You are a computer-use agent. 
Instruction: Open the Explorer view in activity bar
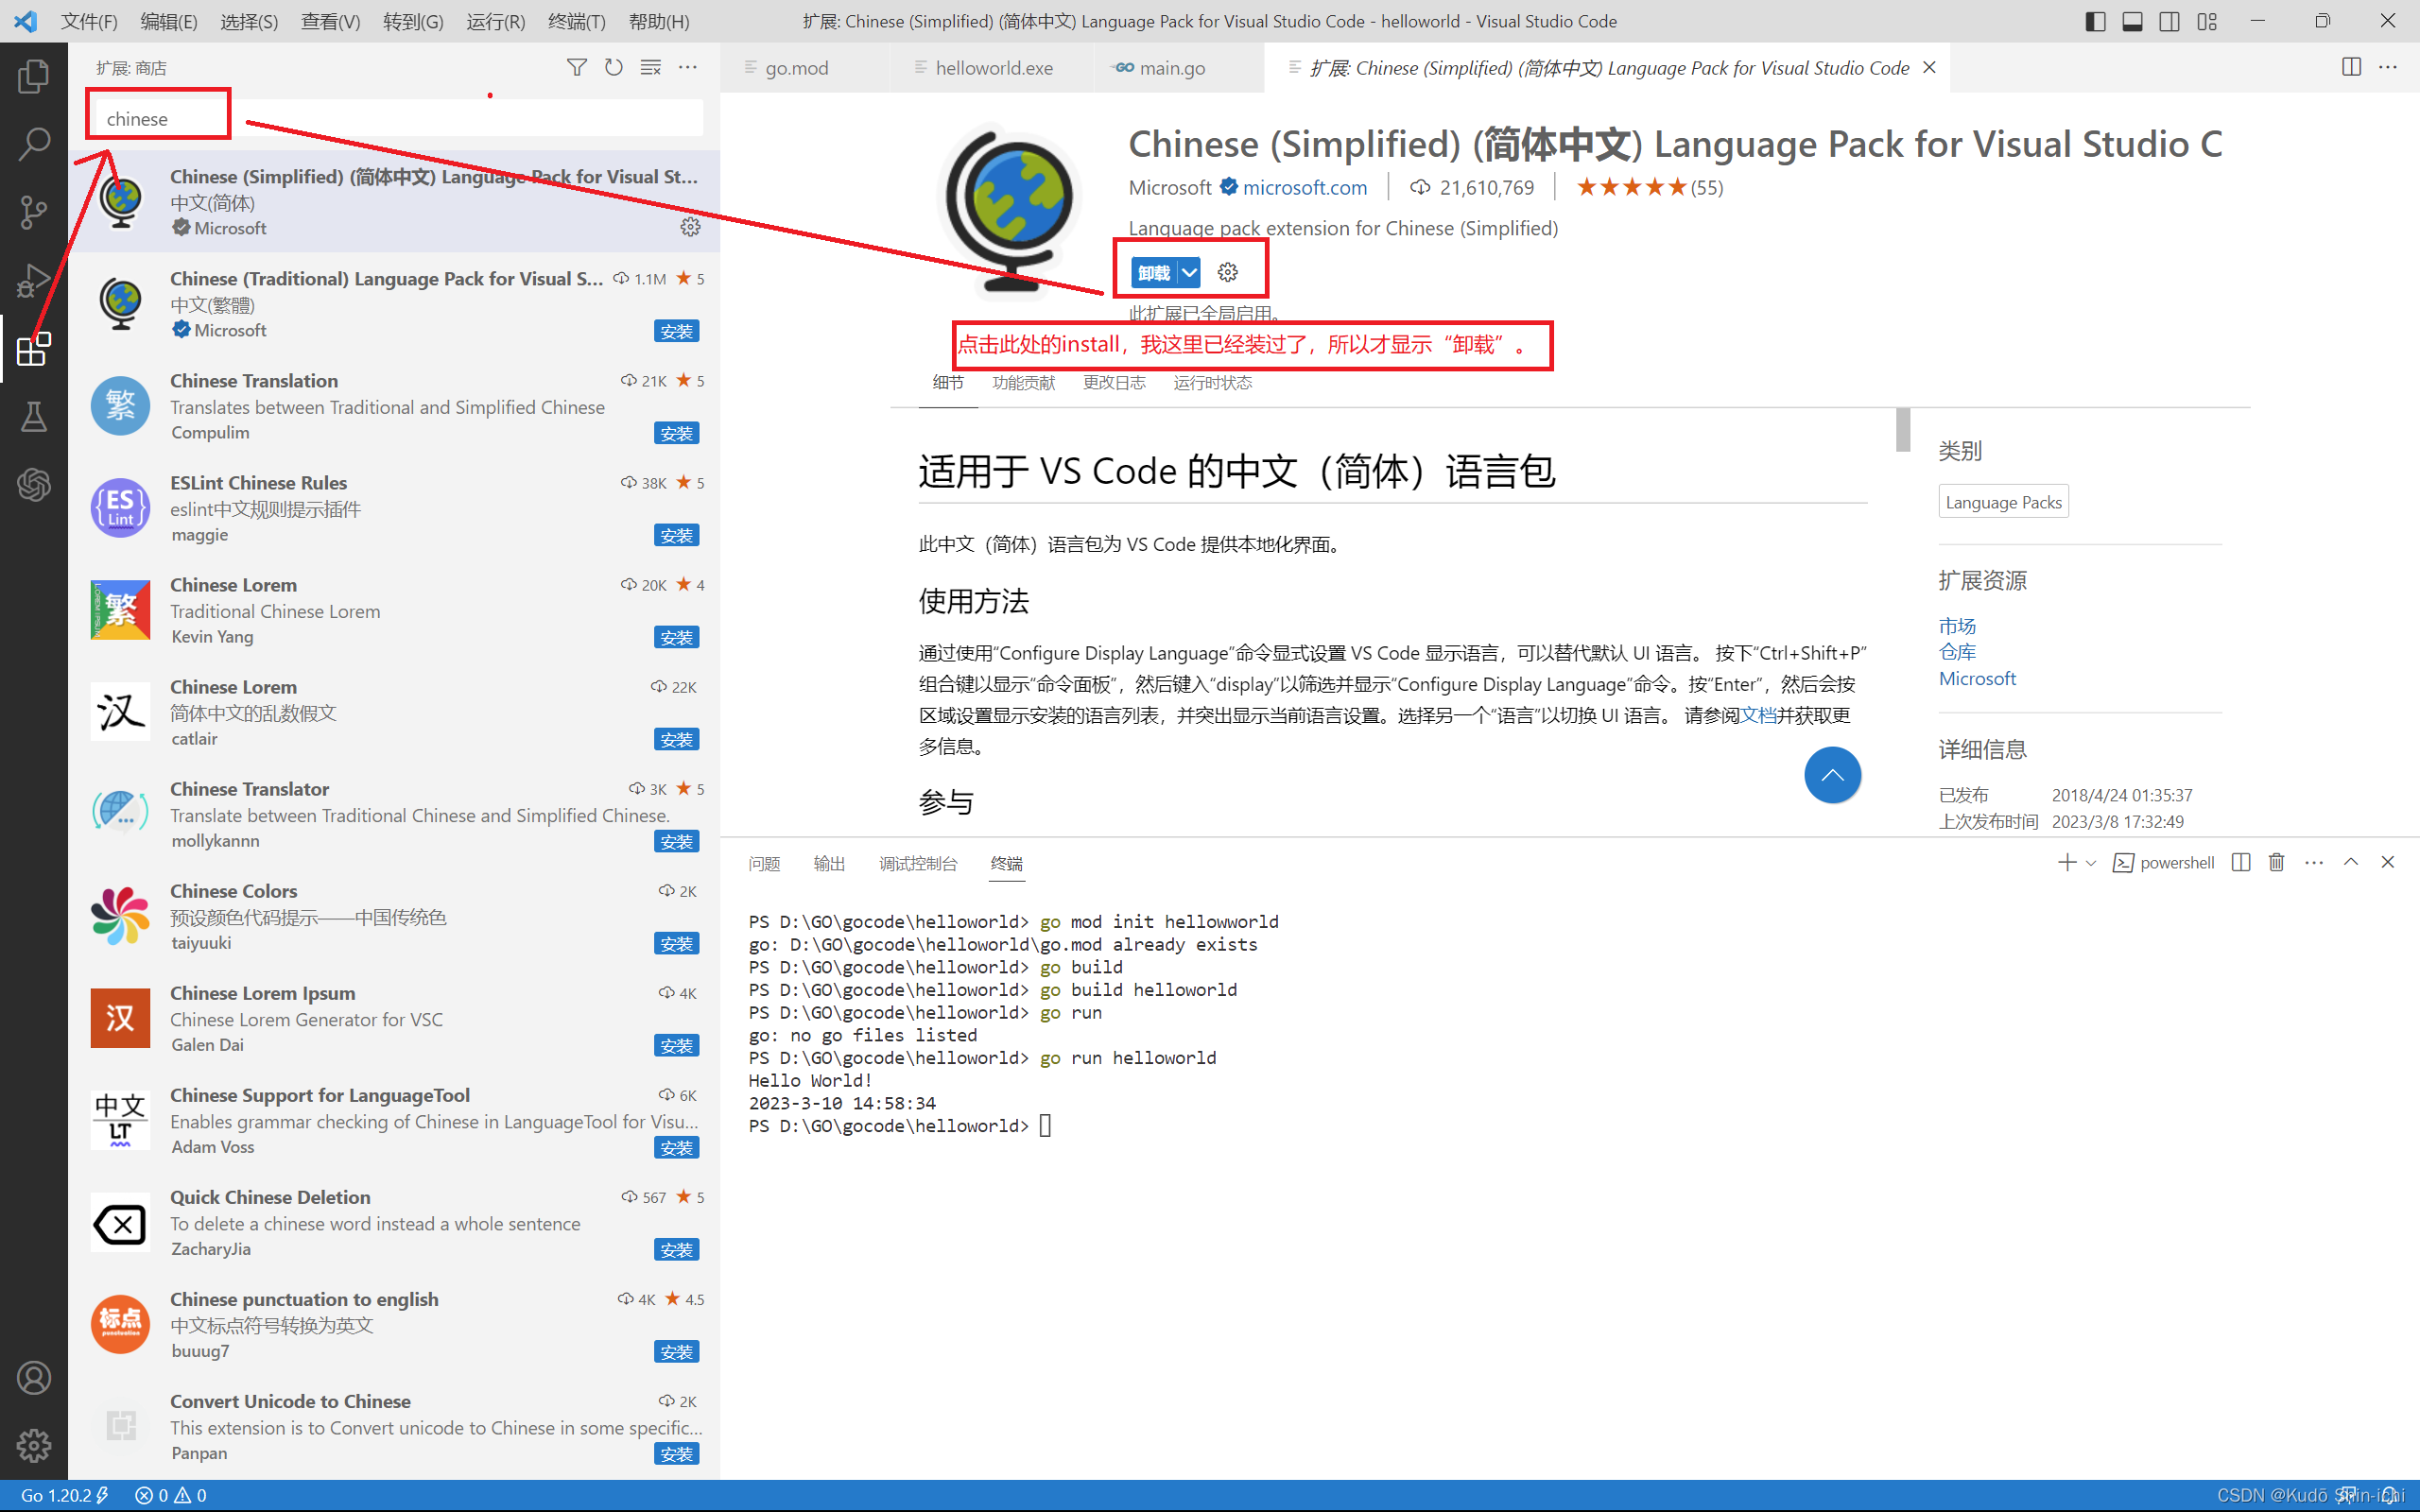click(33, 76)
